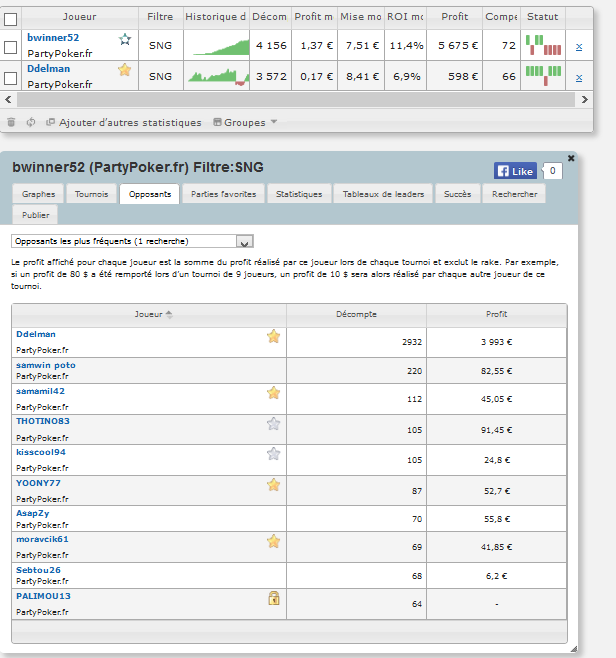Sort opponents by the Décompte column

pyautogui.click(x=356, y=314)
